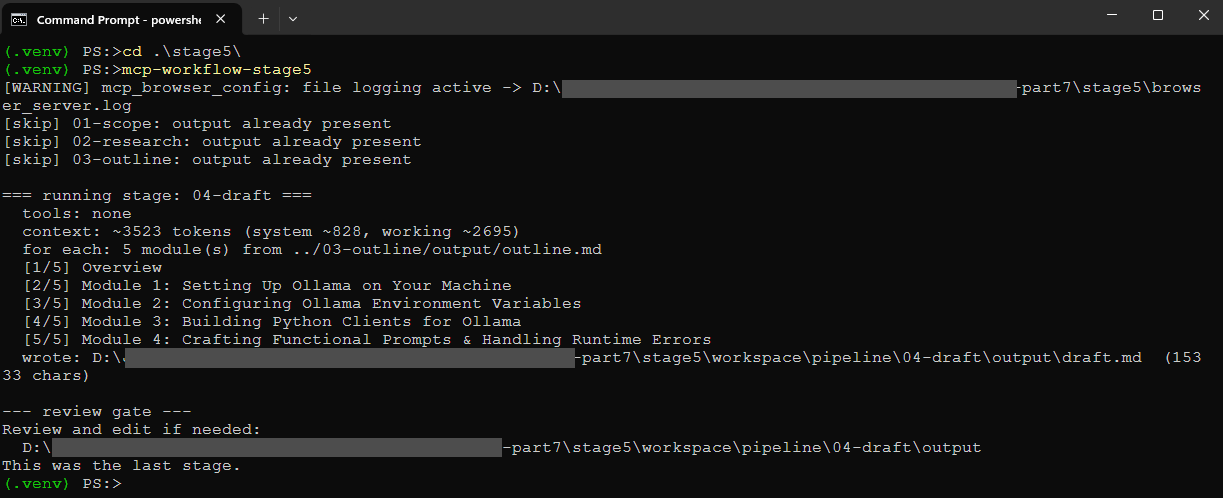The image size is (1223, 498).
Task: Maximize the terminal window
Action: 1157,15
